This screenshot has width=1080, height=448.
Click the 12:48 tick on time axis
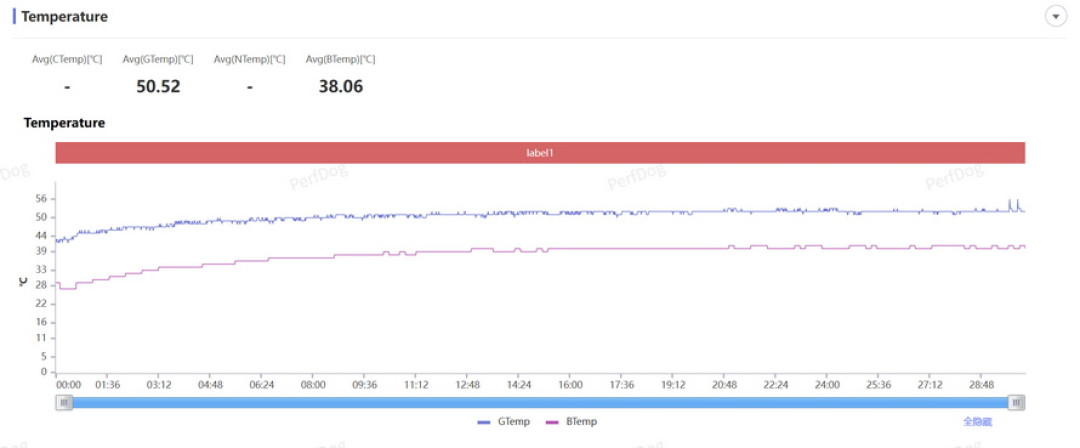467,385
